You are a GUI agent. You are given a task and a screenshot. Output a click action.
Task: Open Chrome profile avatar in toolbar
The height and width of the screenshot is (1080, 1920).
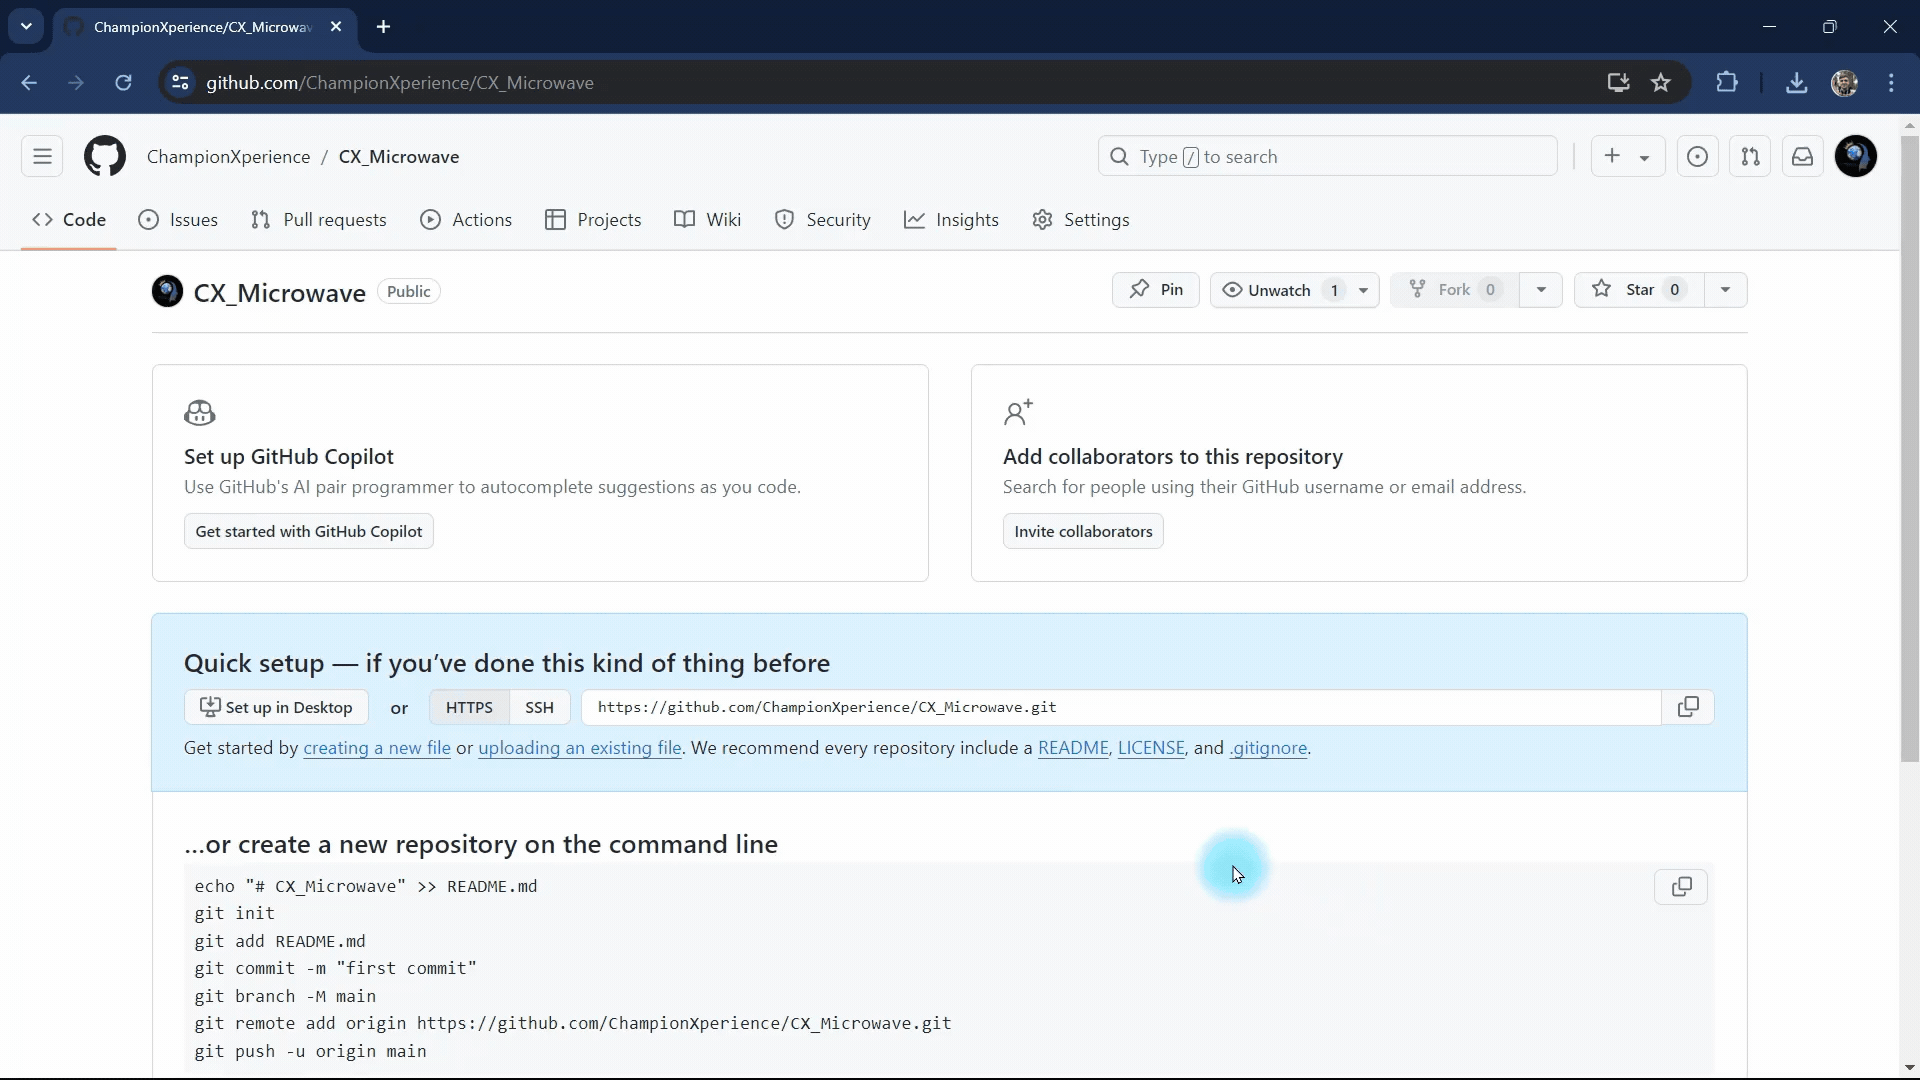(1845, 83)
